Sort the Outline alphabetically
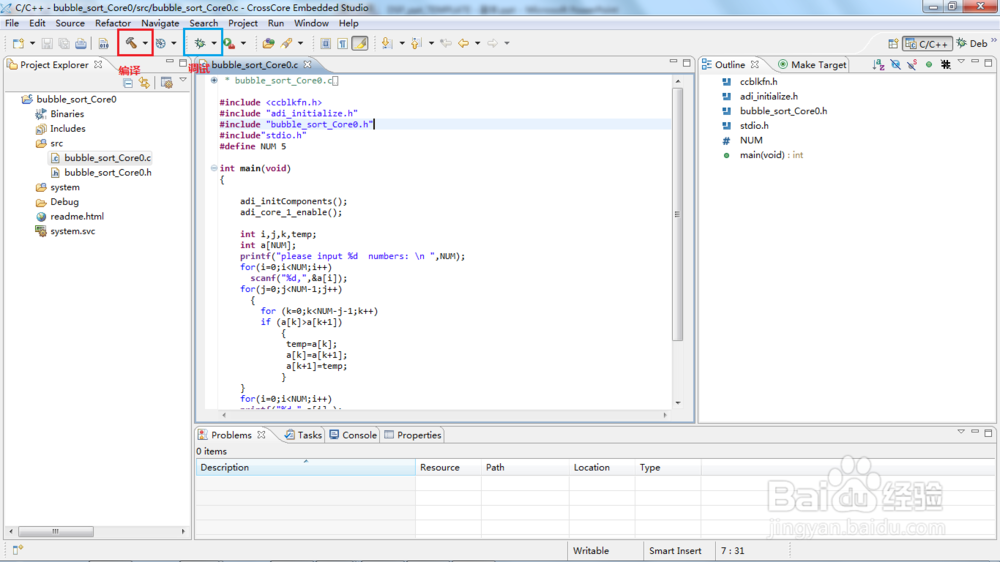 [878, 64]
